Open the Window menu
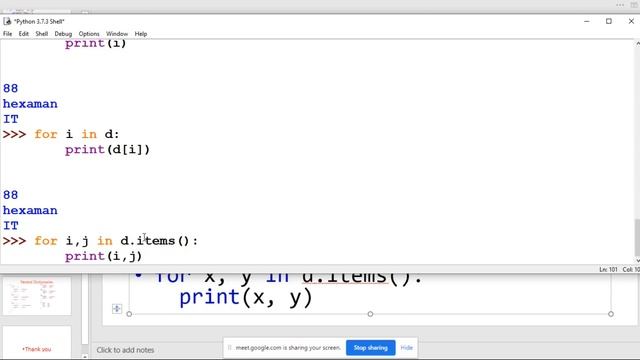 117,34
